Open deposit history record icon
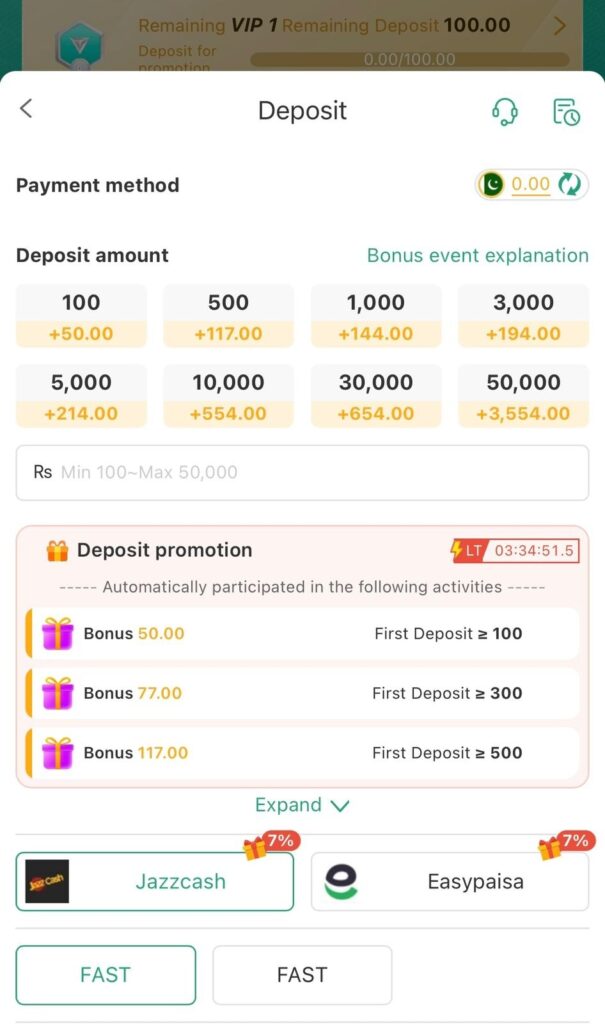This screenshot has height=1024, width=605. [x=566, y=111]
